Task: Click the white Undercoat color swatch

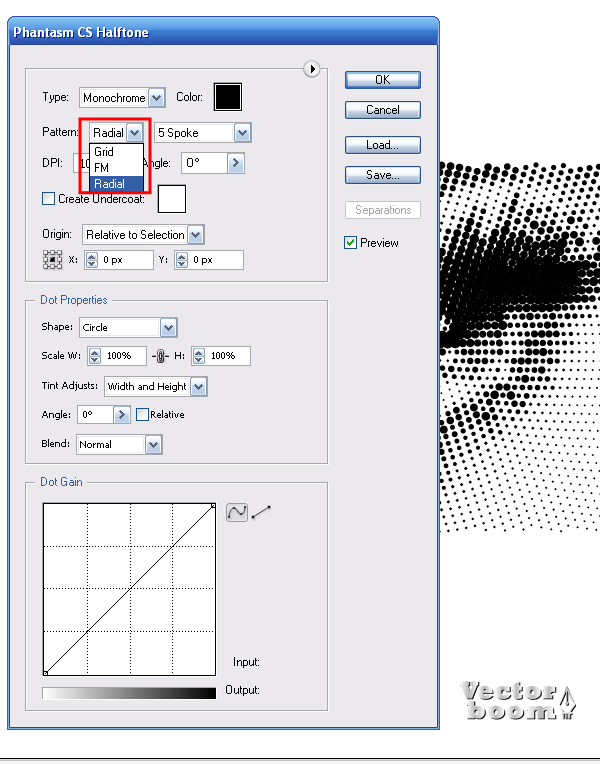Action: tap(172, 199)
